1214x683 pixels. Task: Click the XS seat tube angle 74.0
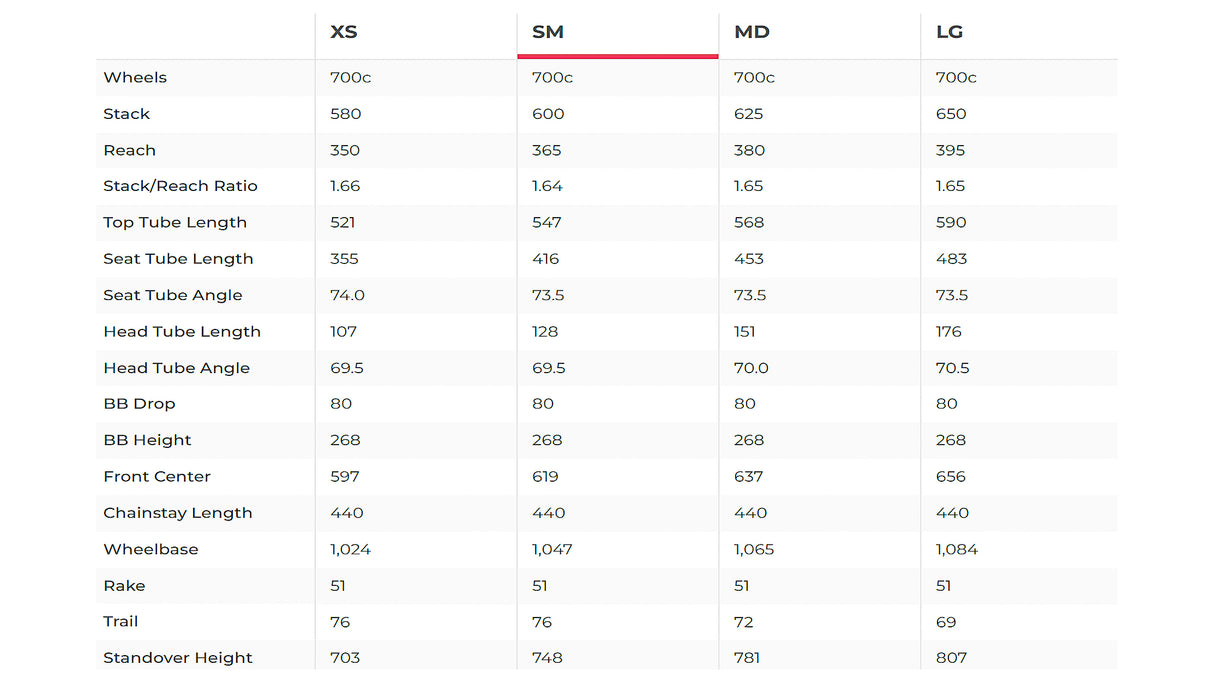[x=346, y=295]
